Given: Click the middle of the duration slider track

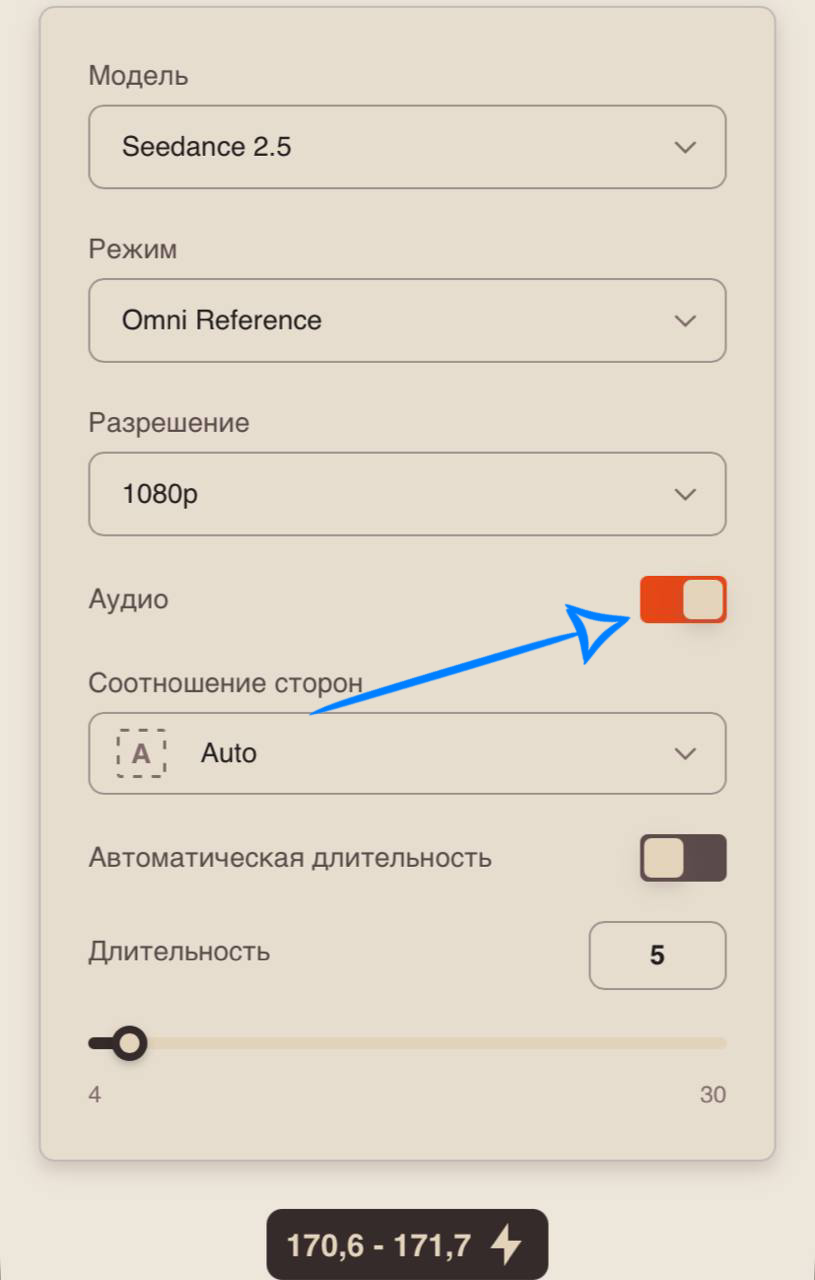Looking at the screenshot, I should click(x=407, y=1044).
